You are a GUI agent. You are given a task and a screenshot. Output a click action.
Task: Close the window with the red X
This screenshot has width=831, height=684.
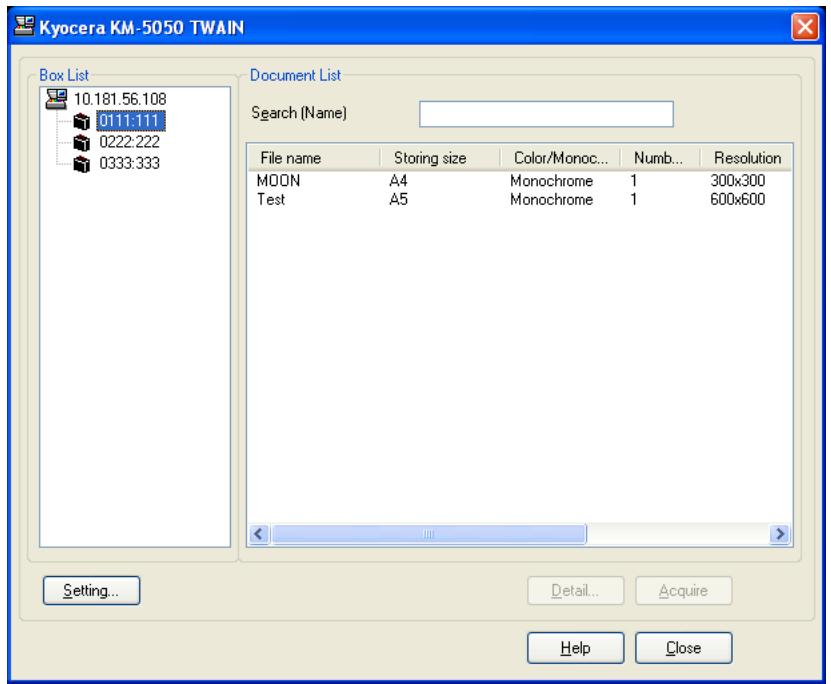(805, 26)
